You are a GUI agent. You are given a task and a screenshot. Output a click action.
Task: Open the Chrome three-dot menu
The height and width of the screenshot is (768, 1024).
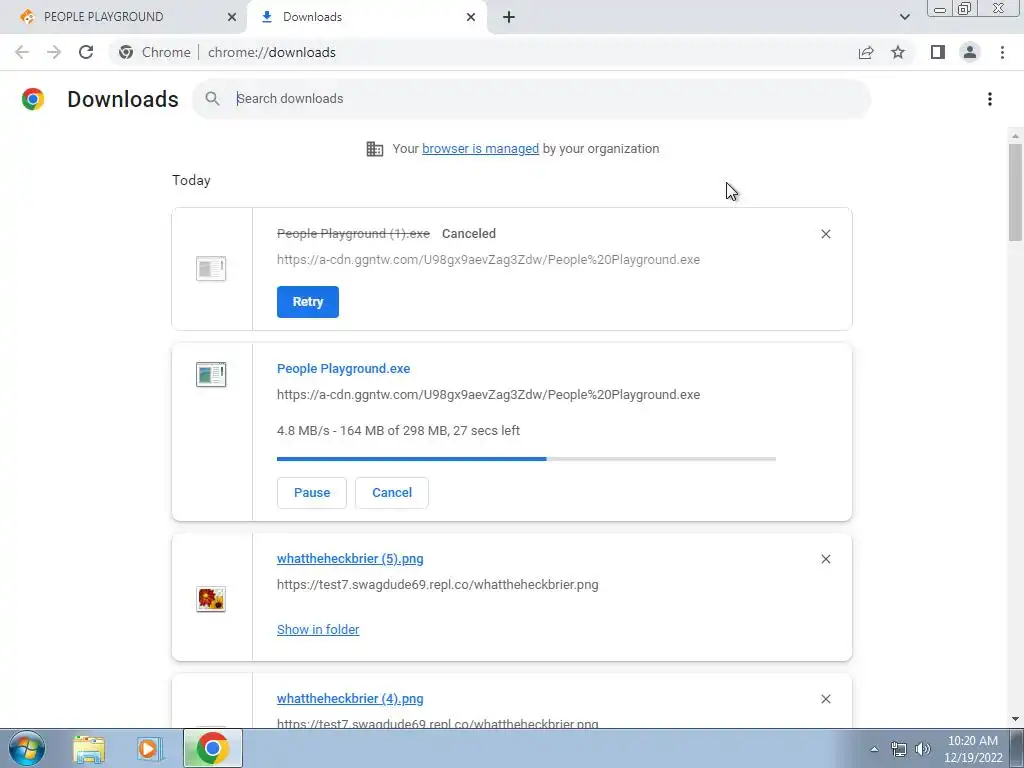tap(1002, 52)
